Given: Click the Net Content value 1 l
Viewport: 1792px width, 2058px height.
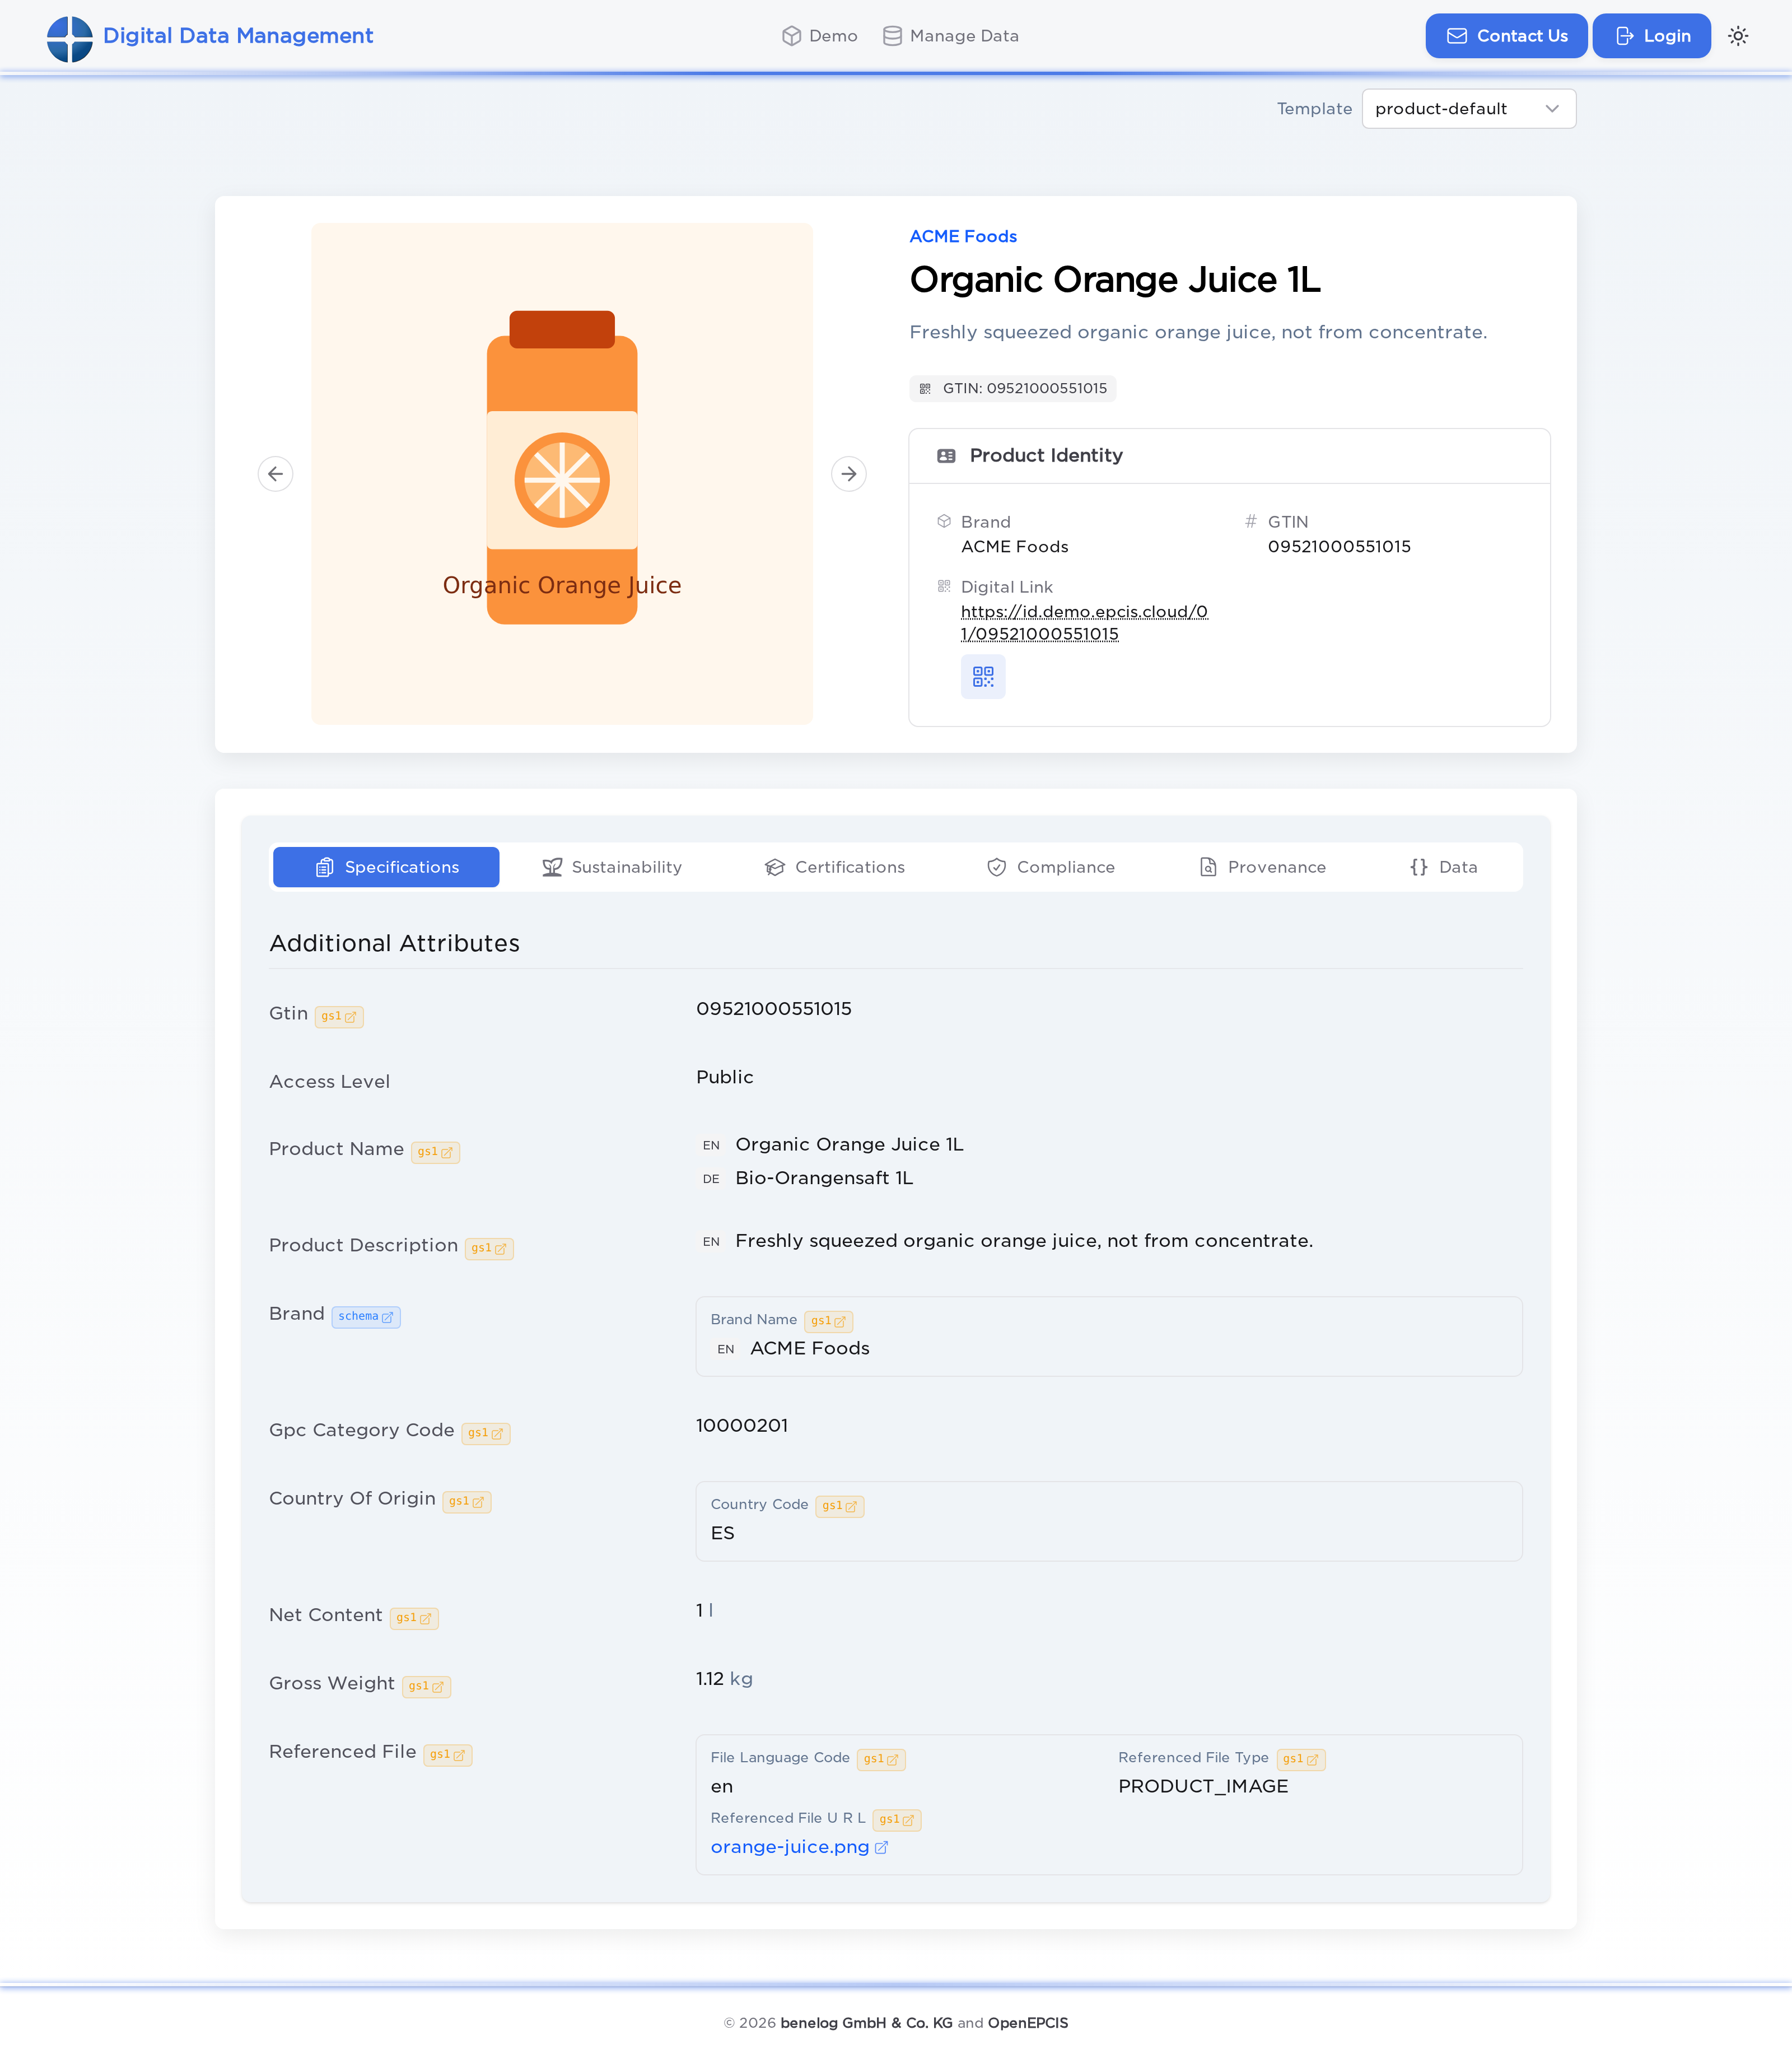Looking at the screenshot, I should 705,1611.
